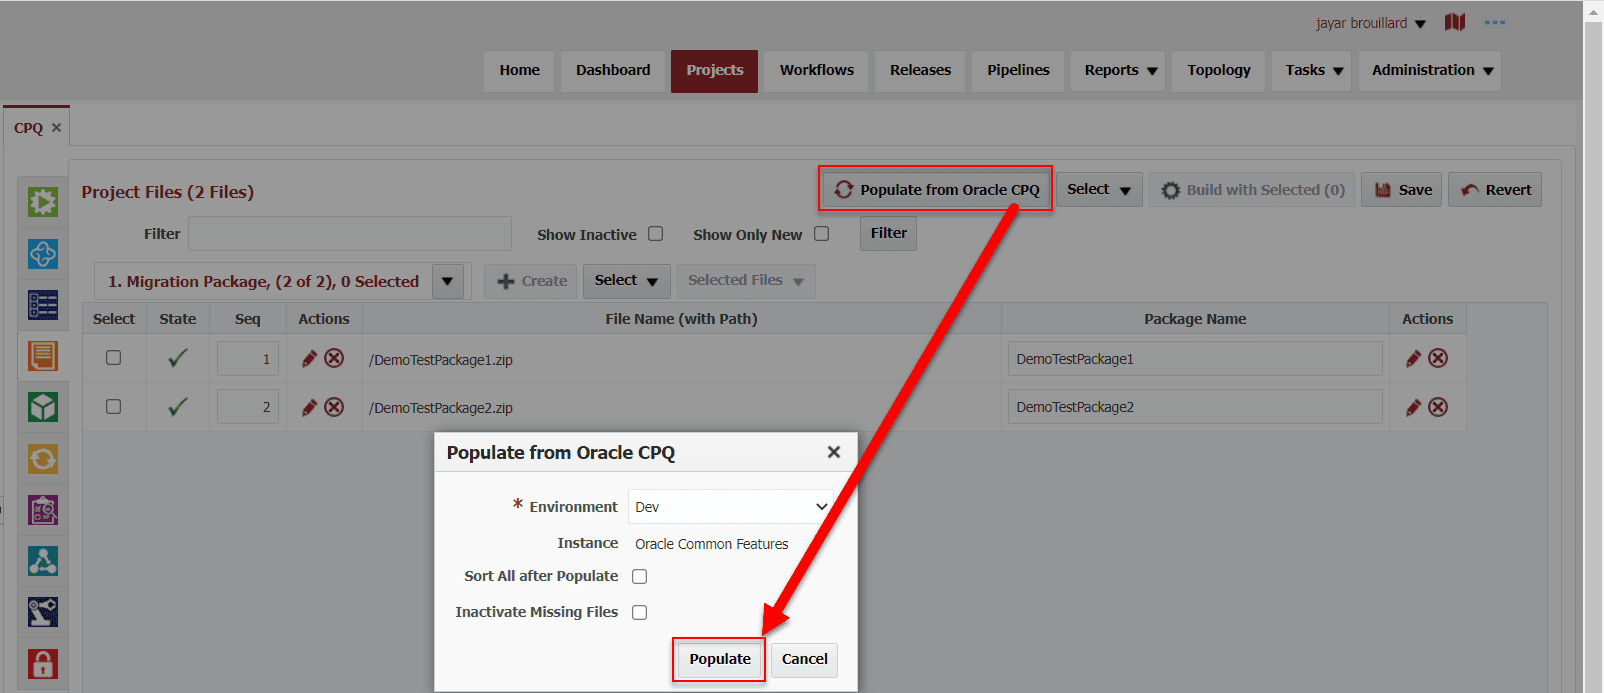Click the vertical scrollbar up arrow
Image resolution: width=1604 pixels, height=693 pixels.
click(x=1593, y=10)
